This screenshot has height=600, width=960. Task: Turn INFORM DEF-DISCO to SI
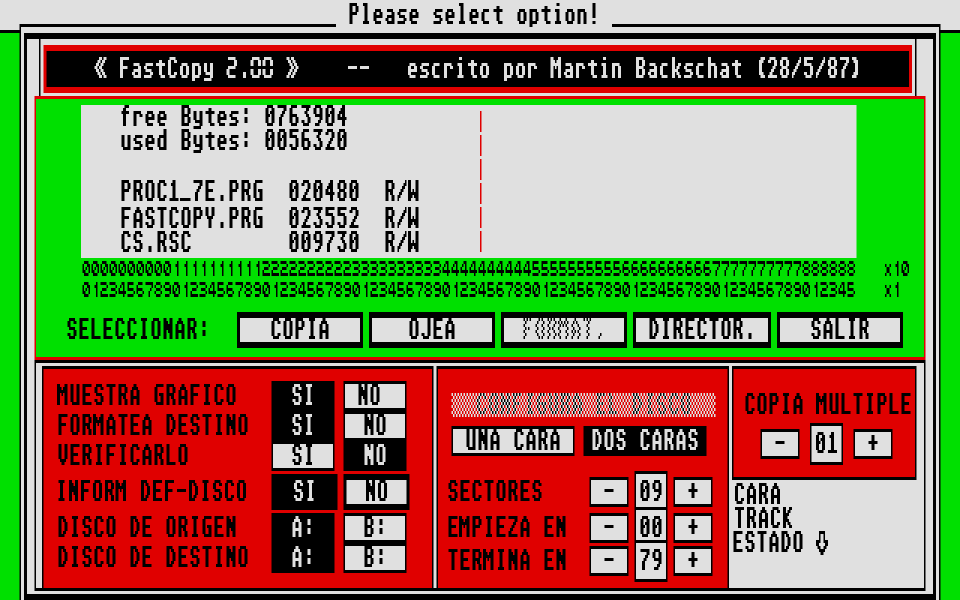(x=304, y=492)
